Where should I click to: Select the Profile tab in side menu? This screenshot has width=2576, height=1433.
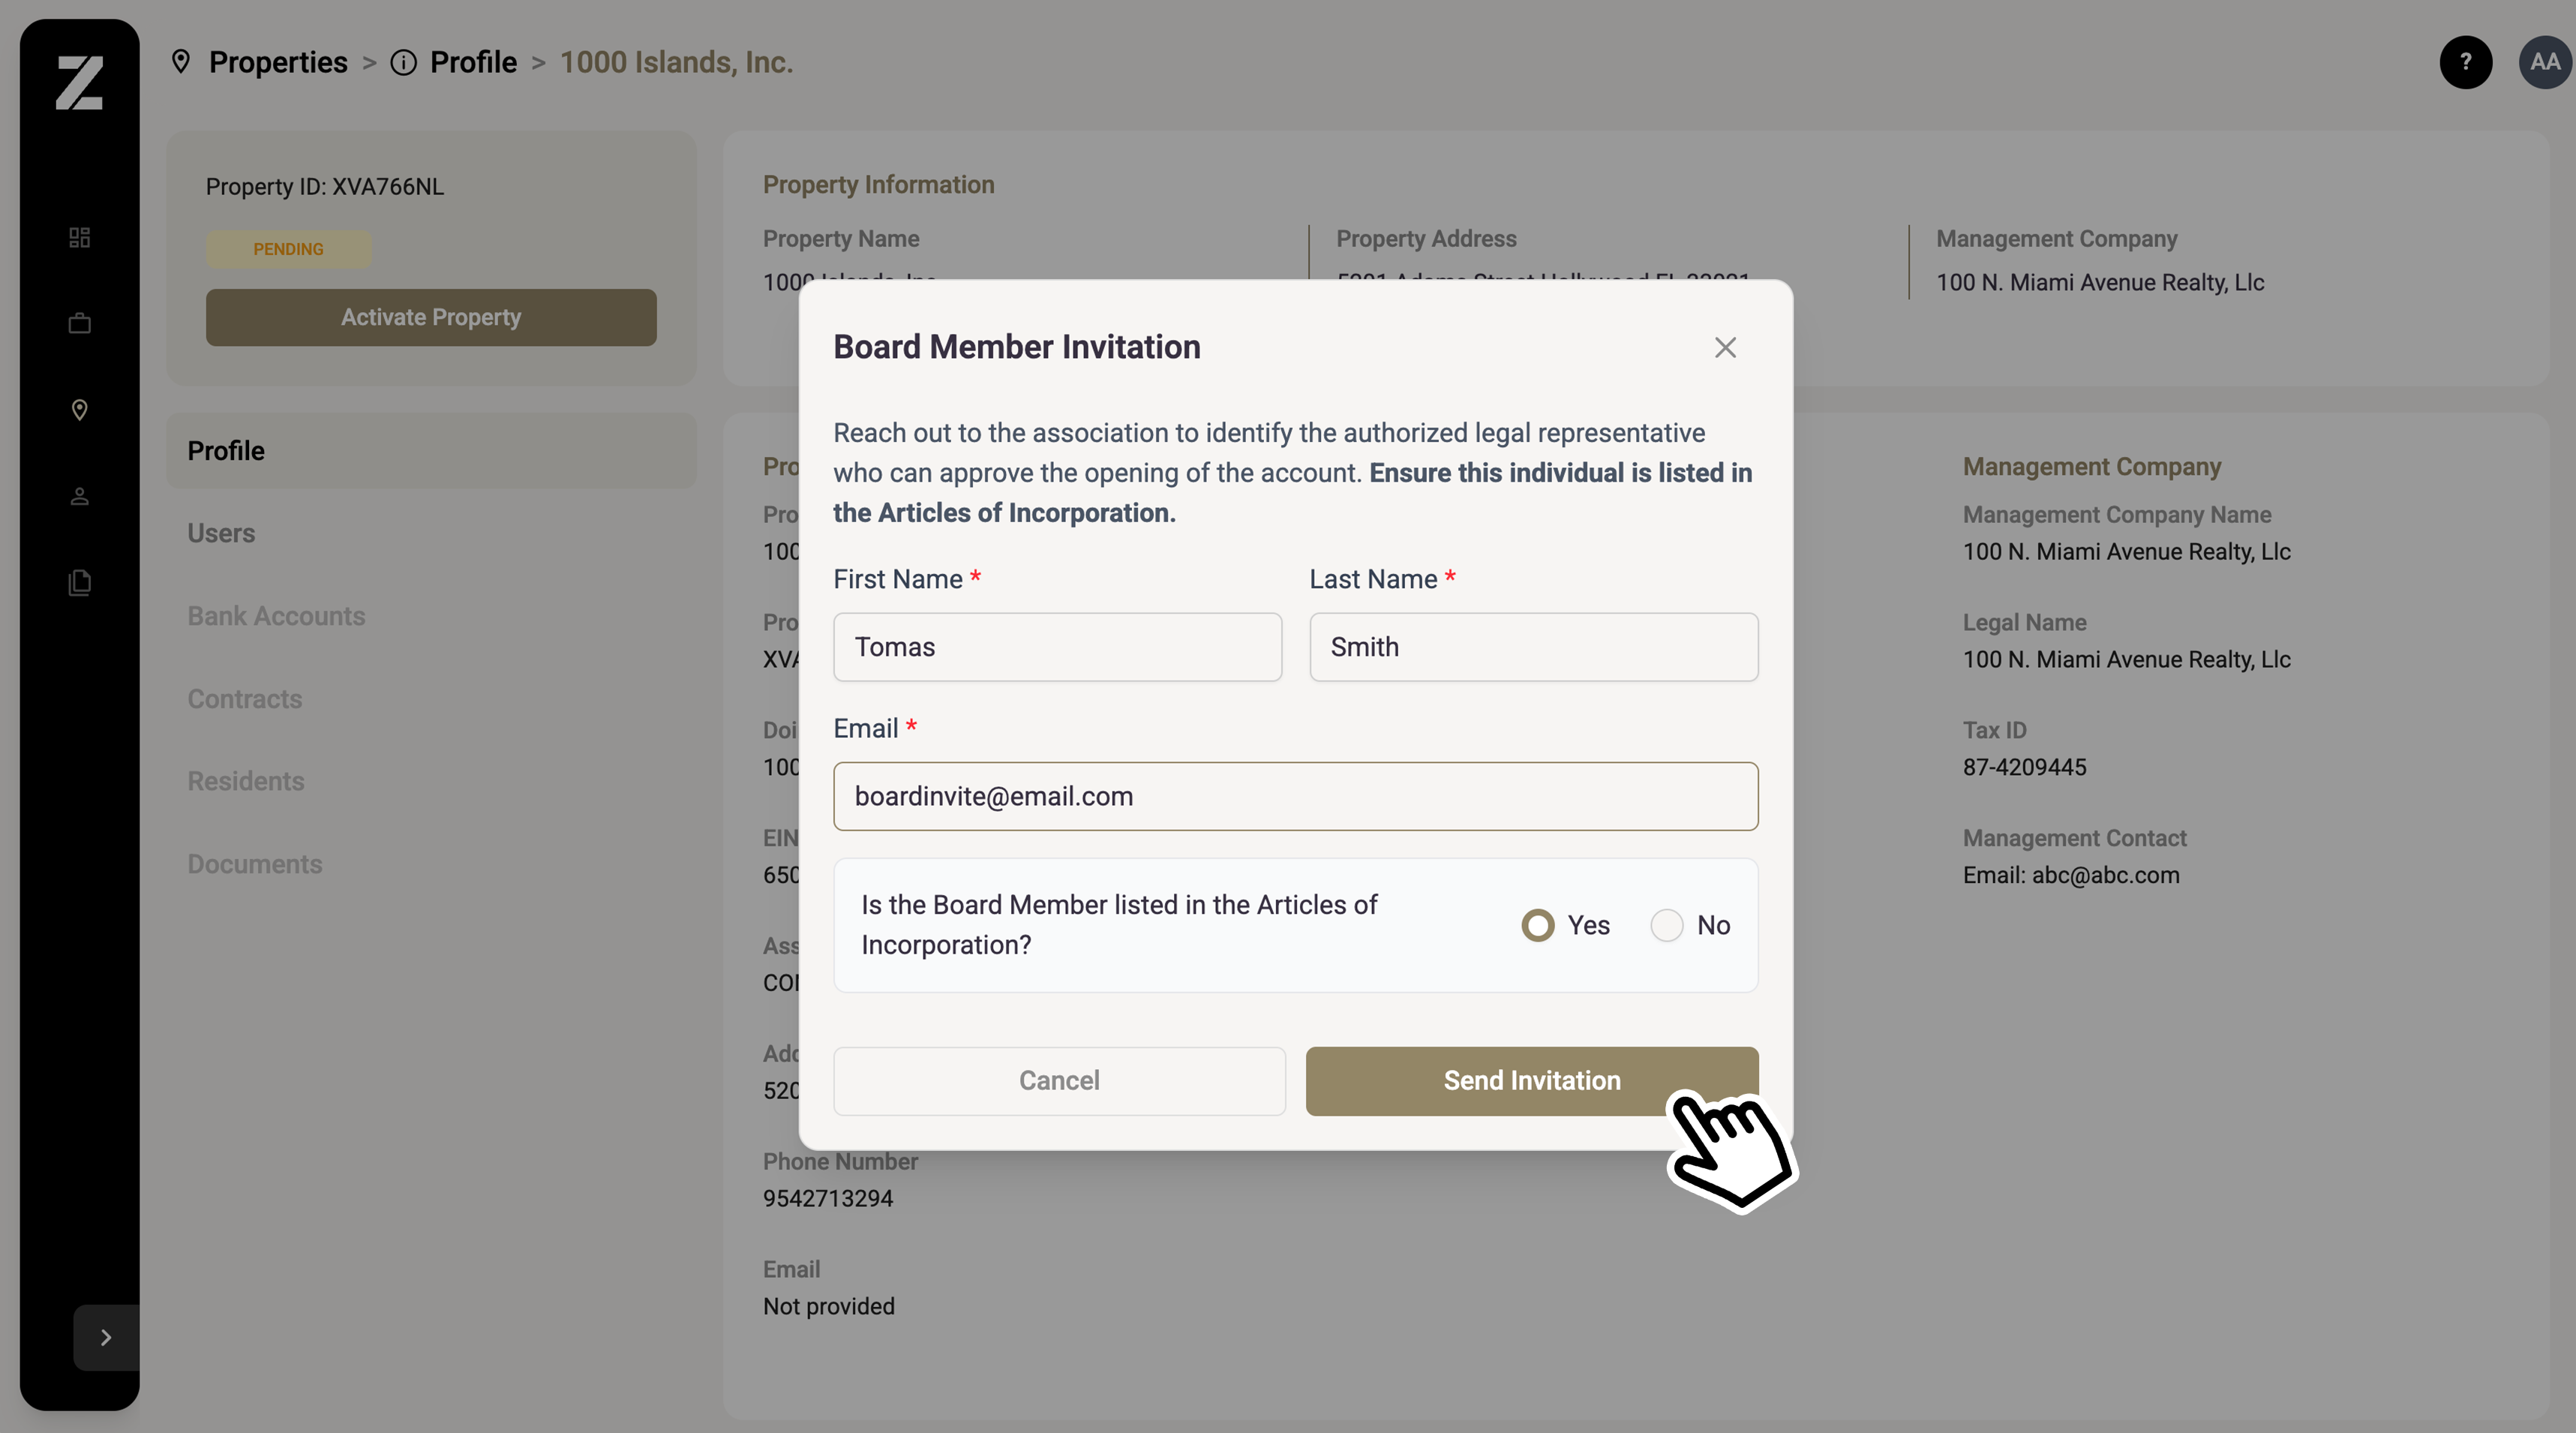tap(226, 451)
